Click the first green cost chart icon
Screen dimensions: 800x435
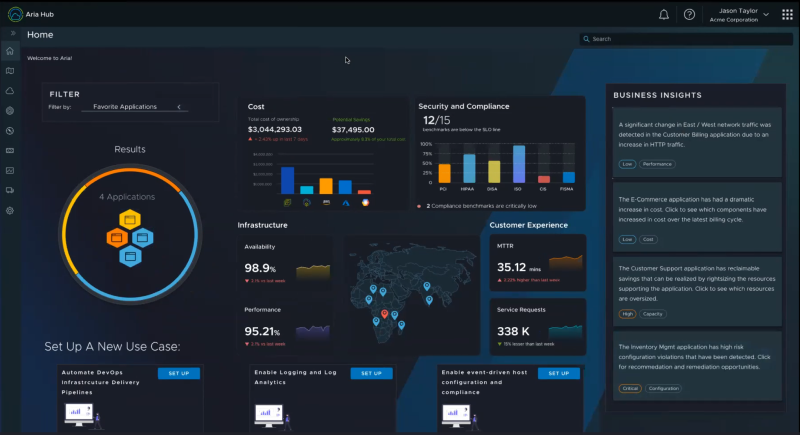pyautogui.click(x=287, y=202)
